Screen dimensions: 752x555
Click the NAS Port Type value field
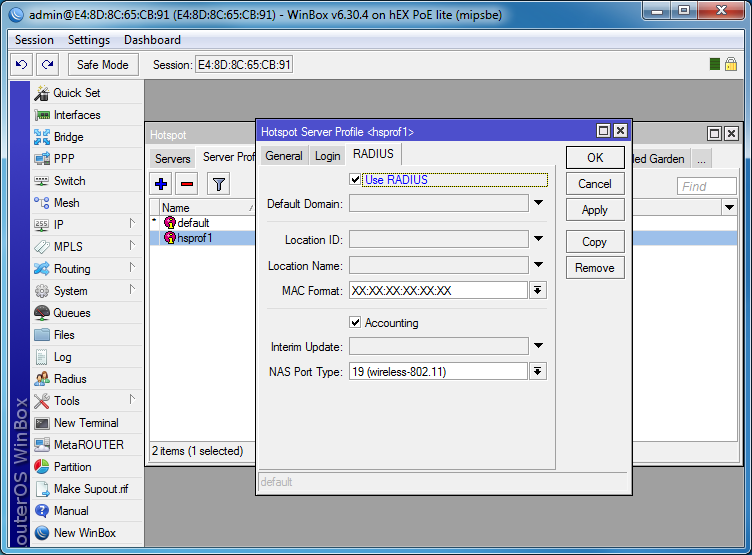pyautogui.click(x=438, y=371)
